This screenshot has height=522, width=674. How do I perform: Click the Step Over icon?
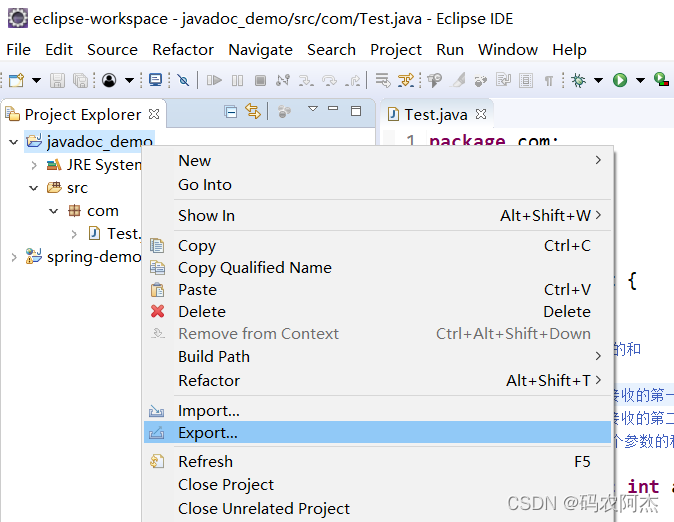pyautogui.click(x=329, y=80)
